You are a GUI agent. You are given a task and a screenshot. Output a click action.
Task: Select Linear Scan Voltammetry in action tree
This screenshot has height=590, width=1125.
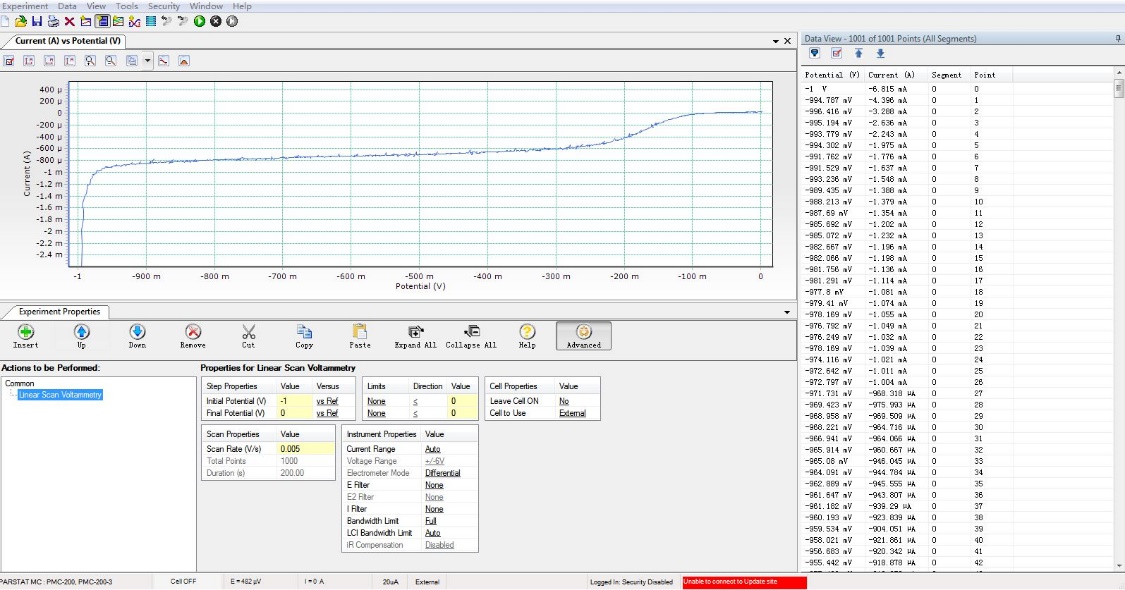click(60, 395)
